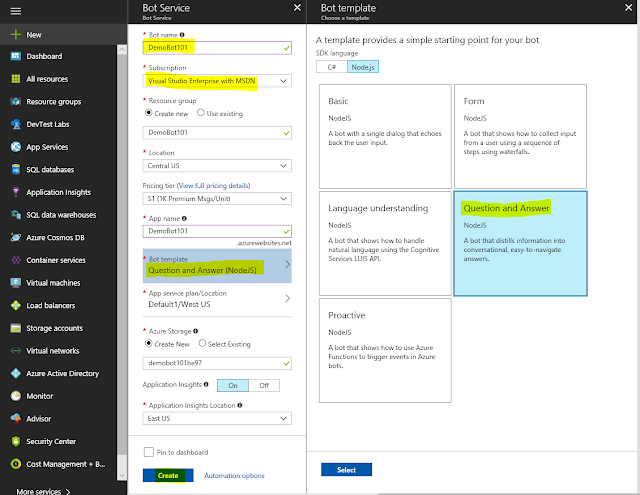This screenshot has width=640, height=495.
Task: Open the Subscription dropdown
Action: coord(217,81)
